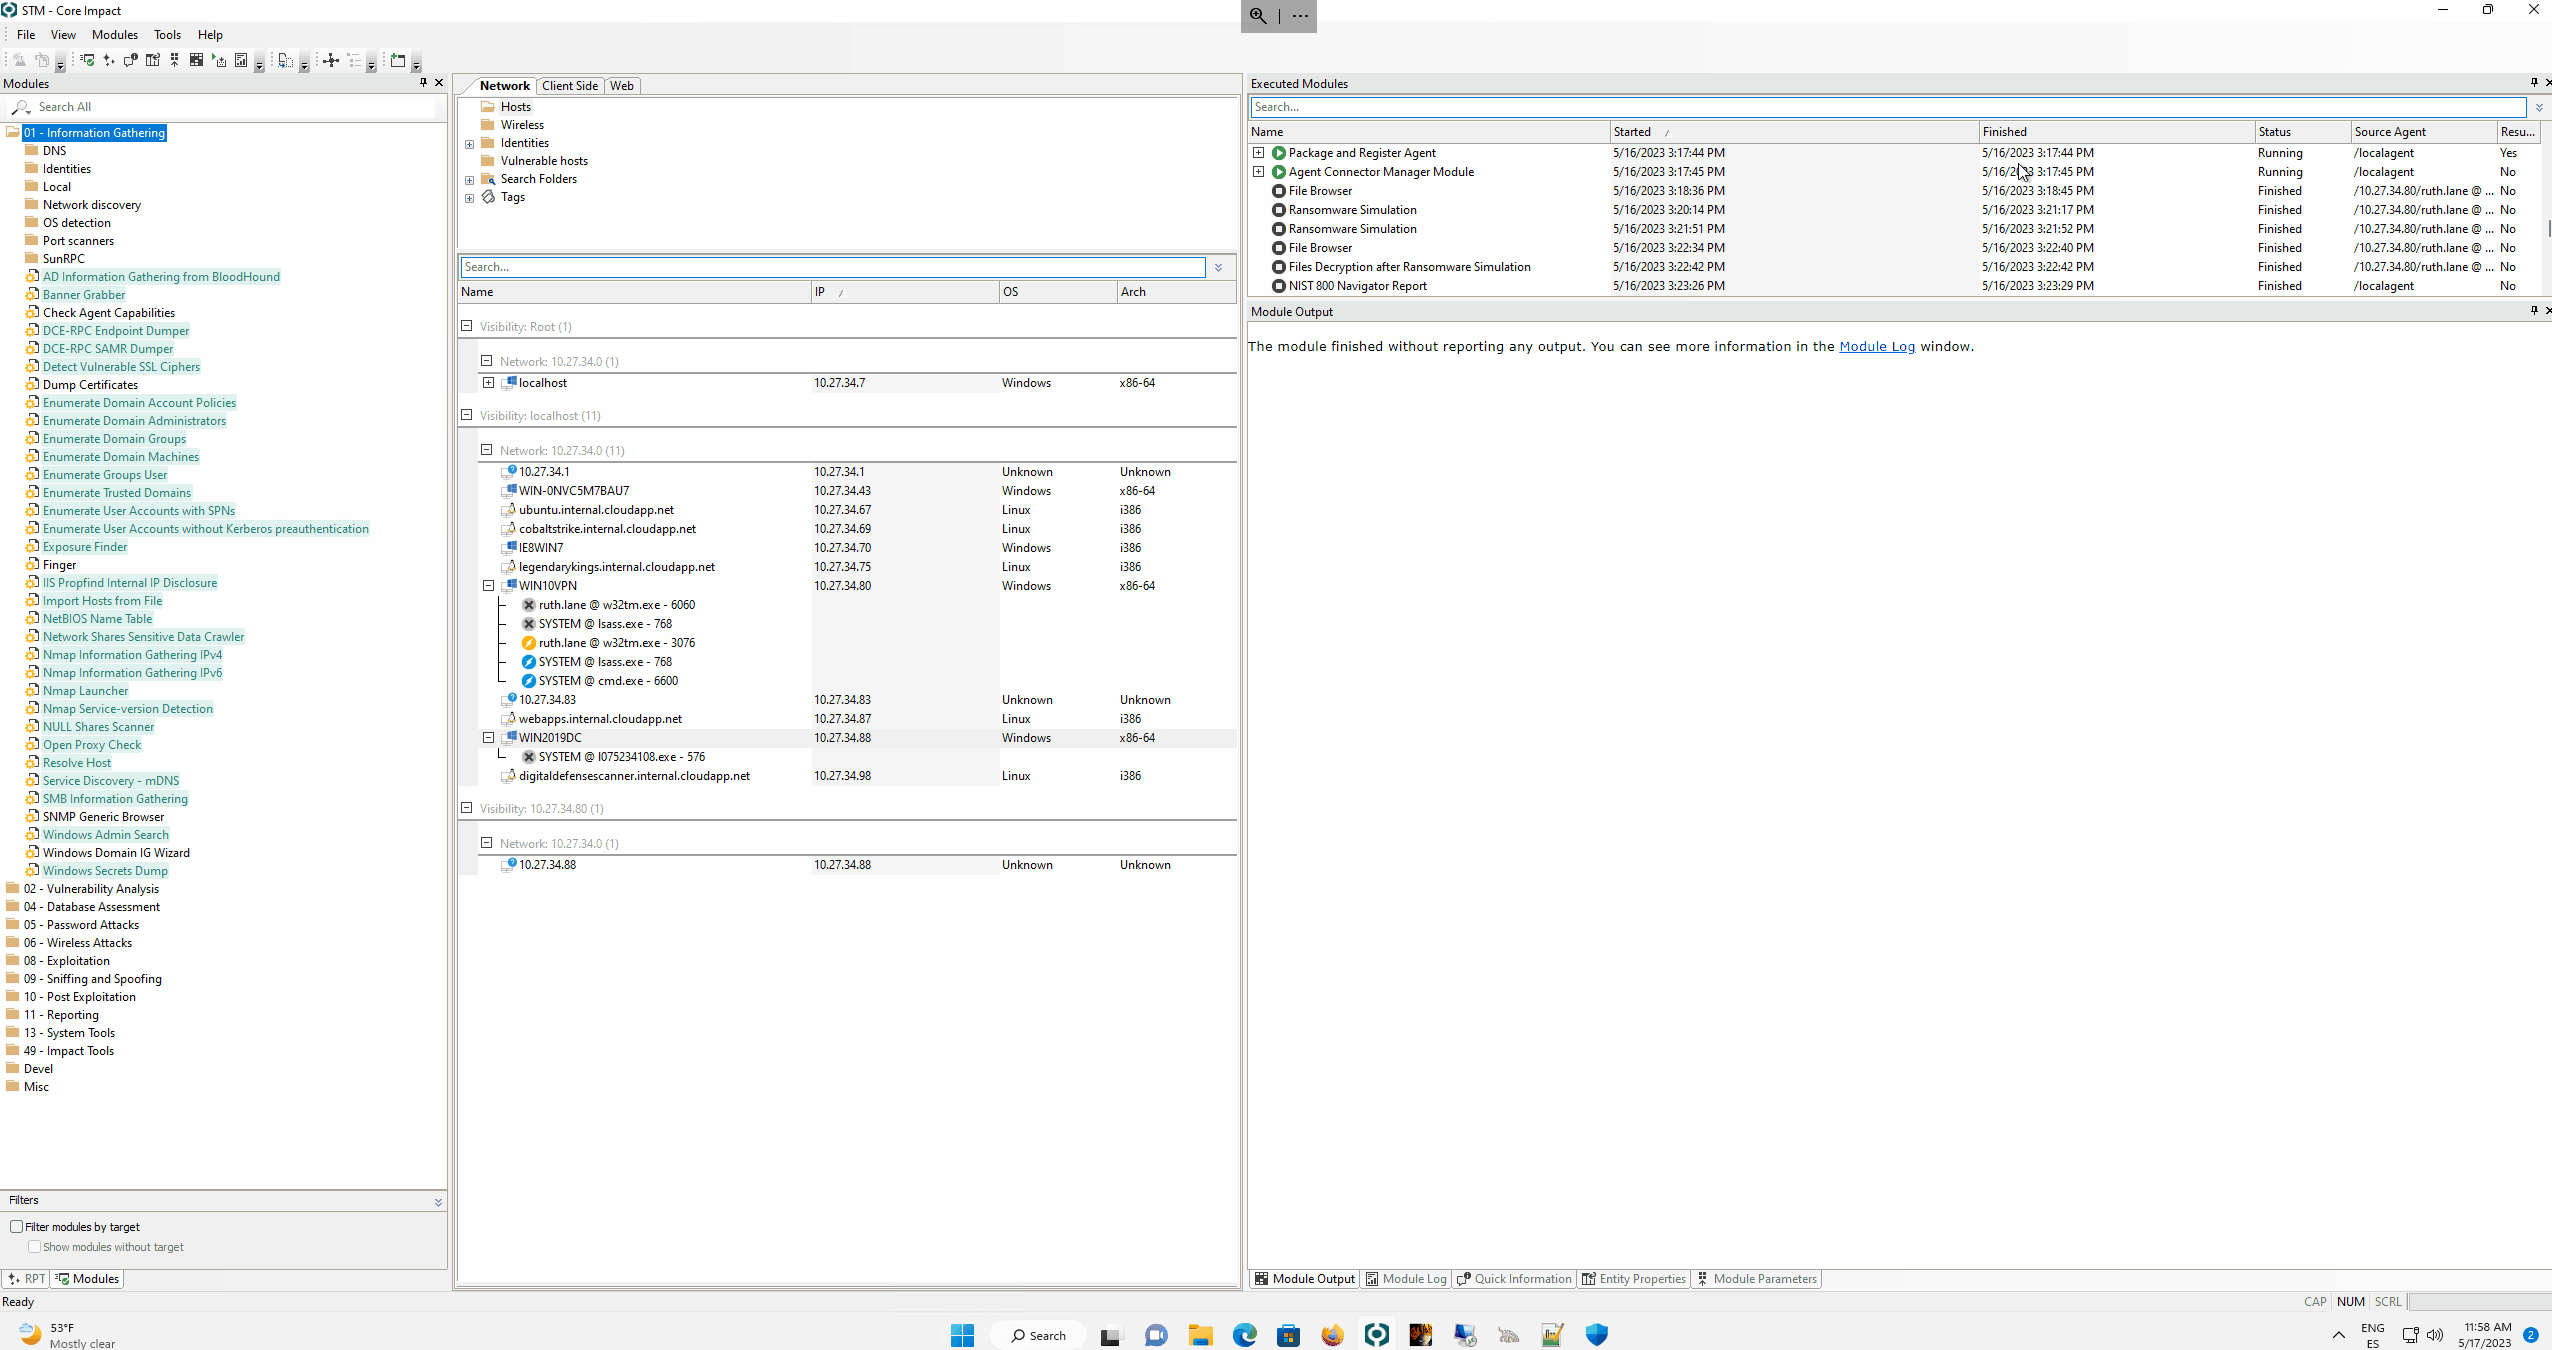Screen dimensions: 2552x1350
Task: Click the Executed Modules search field
Action: click(1888, 107)
